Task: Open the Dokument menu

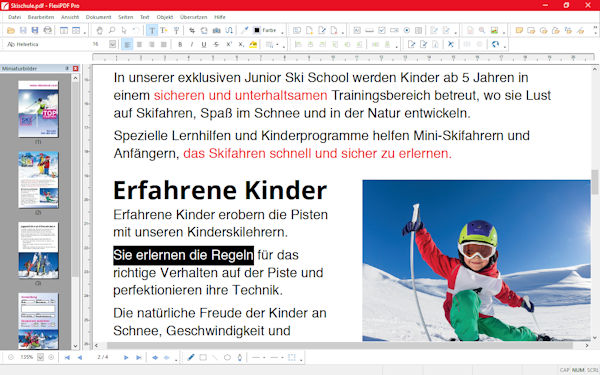Action: tap(98, 17)
